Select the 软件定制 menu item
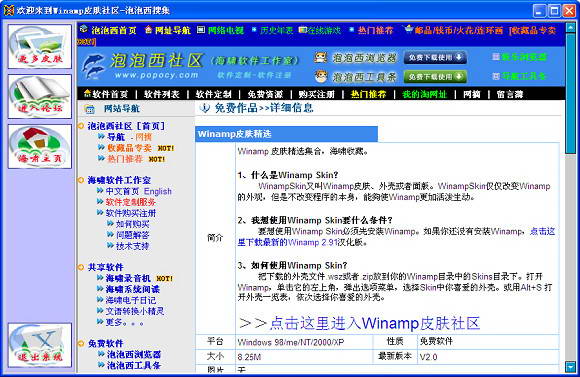This screenshot has width=580, height=377. [213, 94]
